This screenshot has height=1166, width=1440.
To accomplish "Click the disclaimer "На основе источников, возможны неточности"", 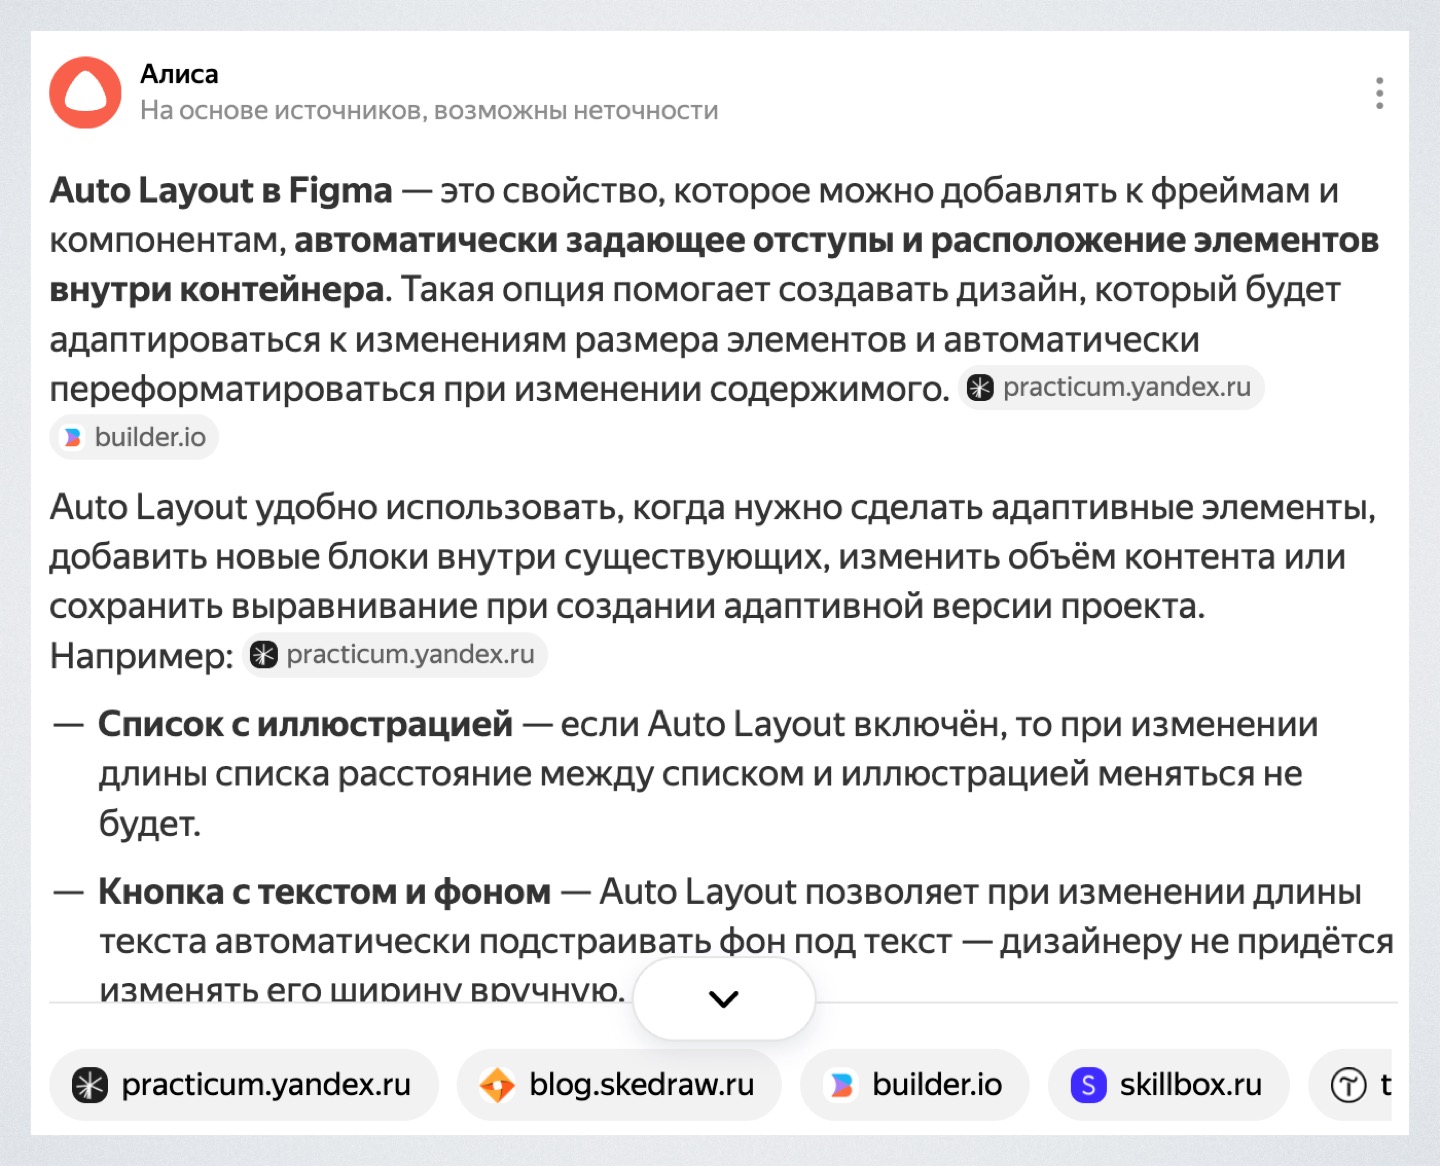I will 429,111.
